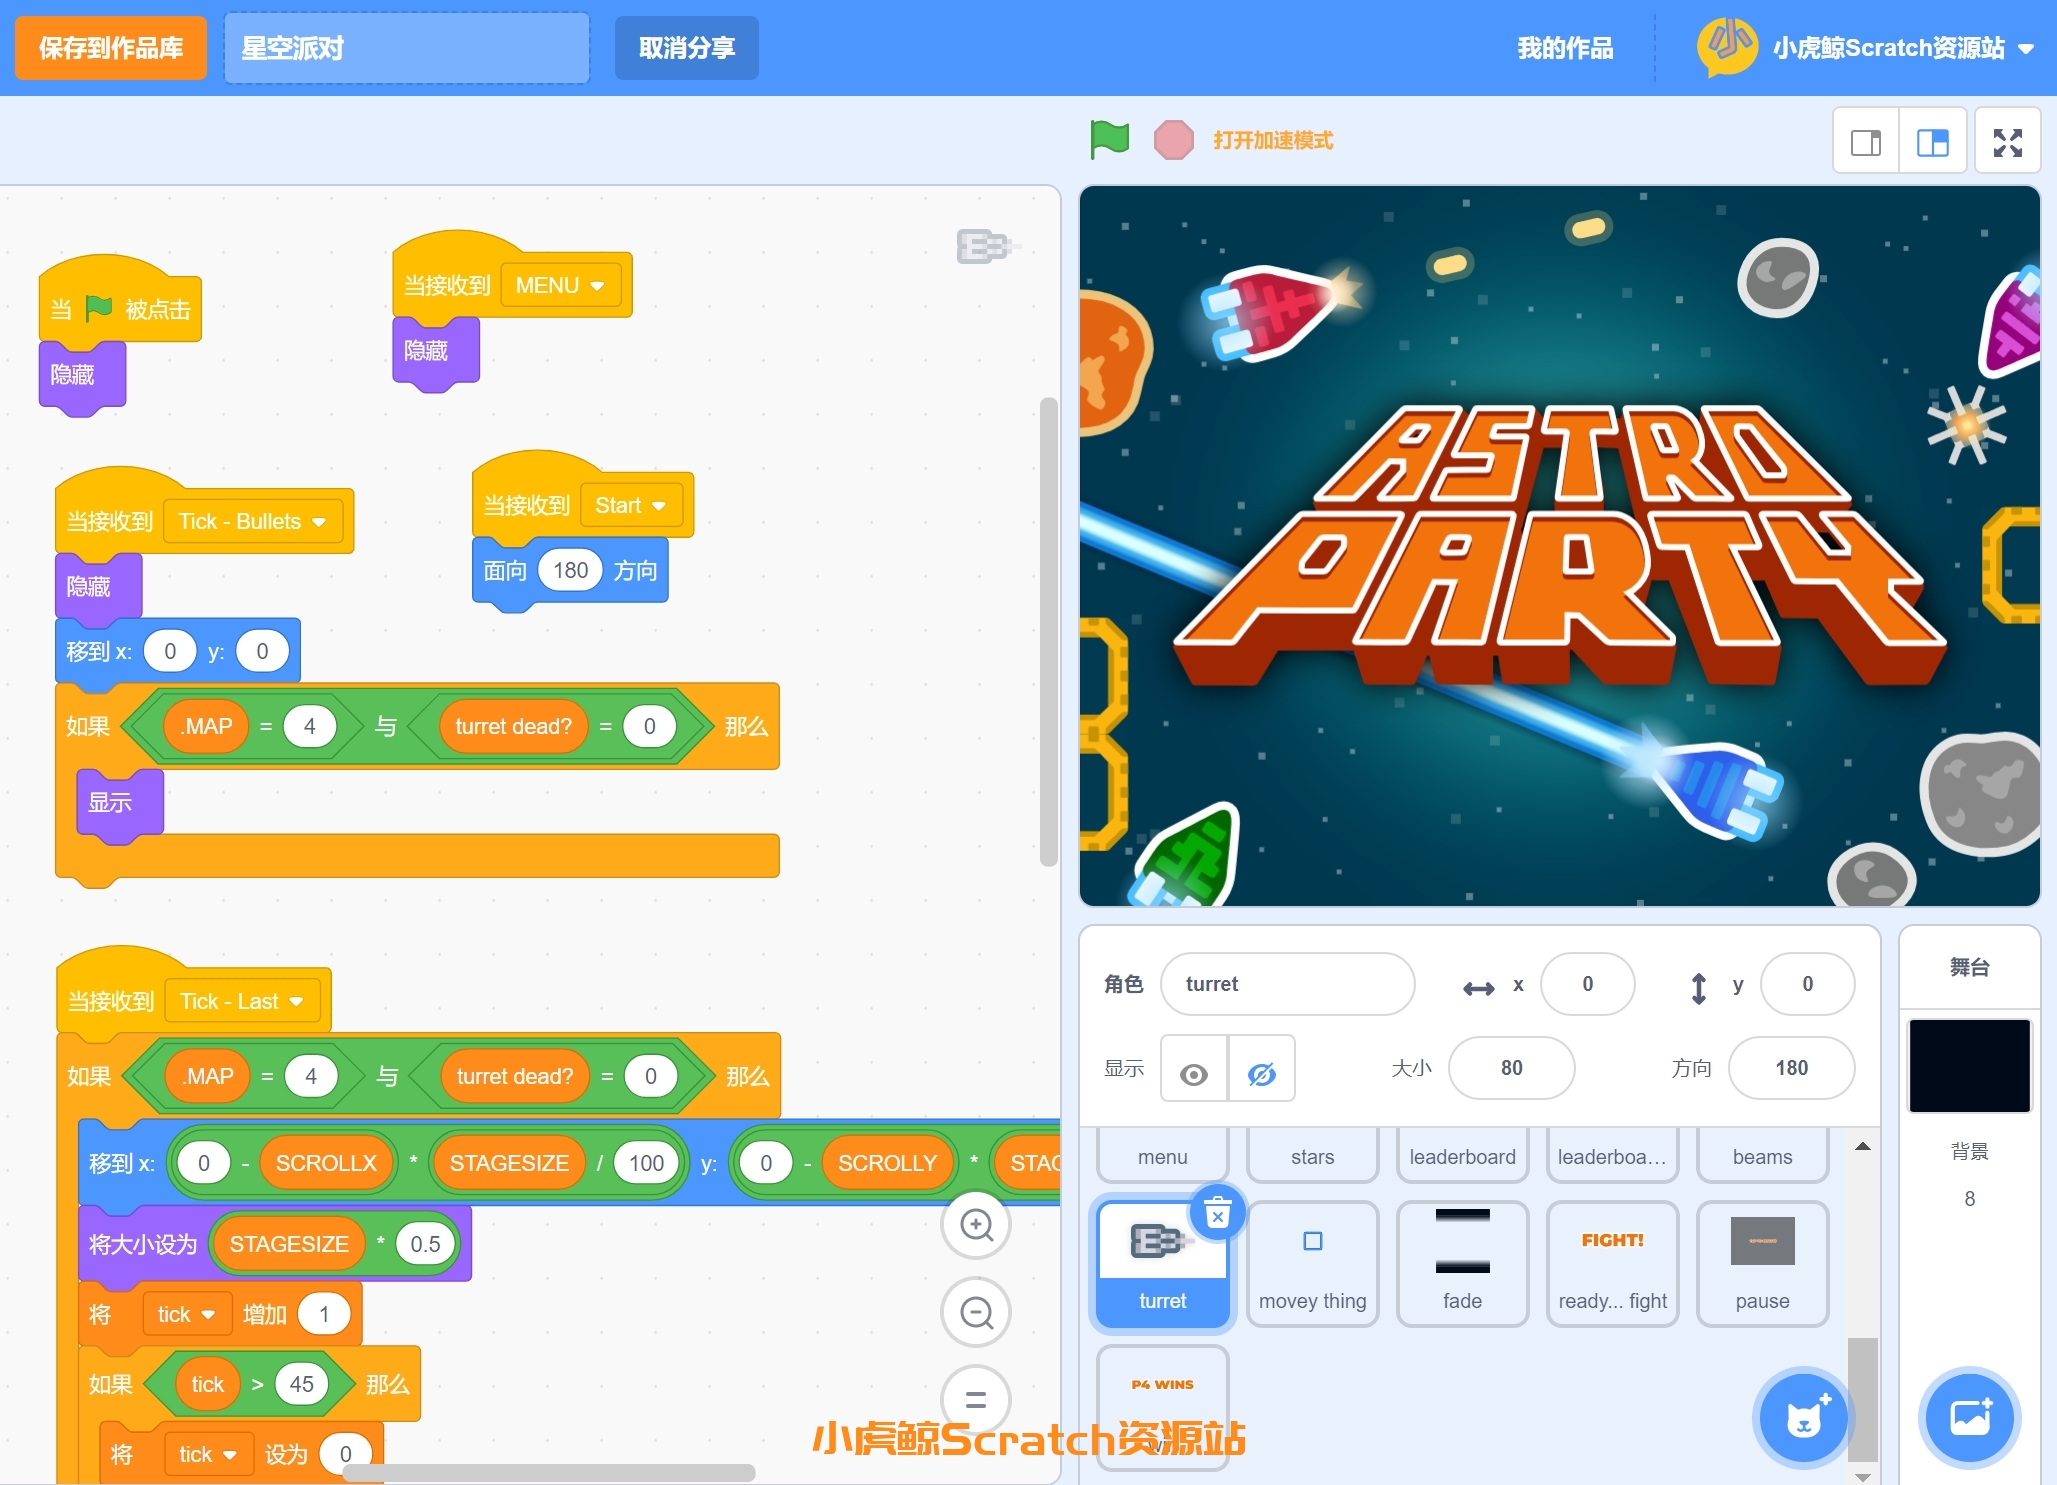
Task: Click the SCROLLX variable reporter
Action: (x=326, y=1163)
